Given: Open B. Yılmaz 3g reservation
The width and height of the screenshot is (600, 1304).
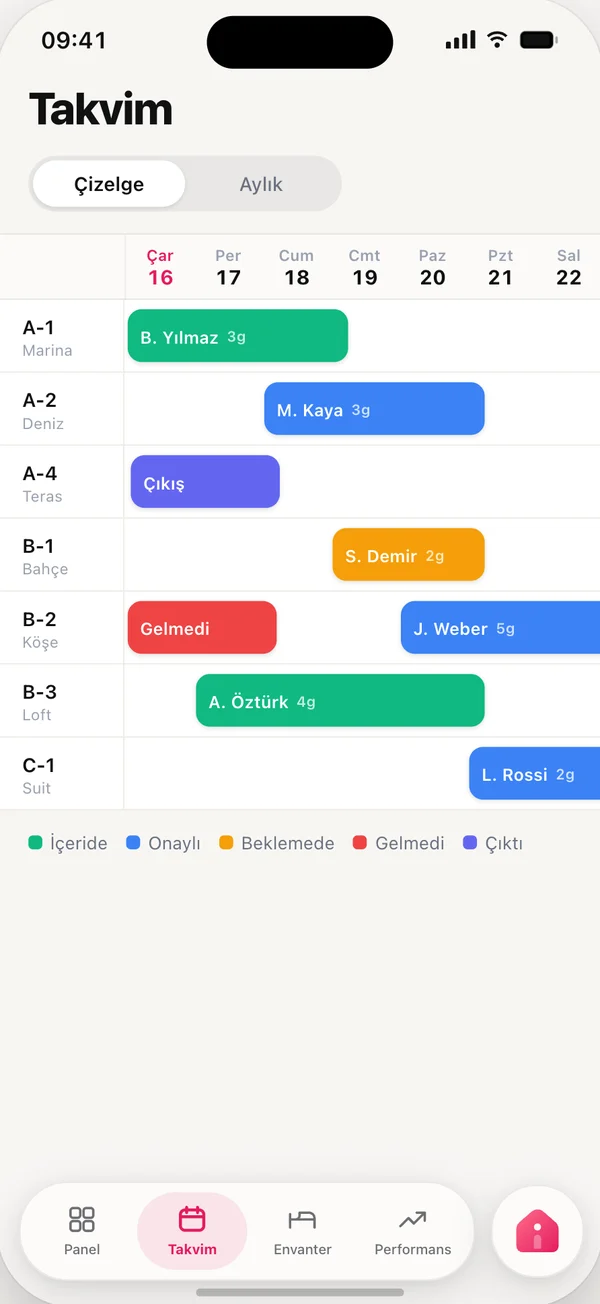Looking at the screenshot, I should [x=238, y=336].
